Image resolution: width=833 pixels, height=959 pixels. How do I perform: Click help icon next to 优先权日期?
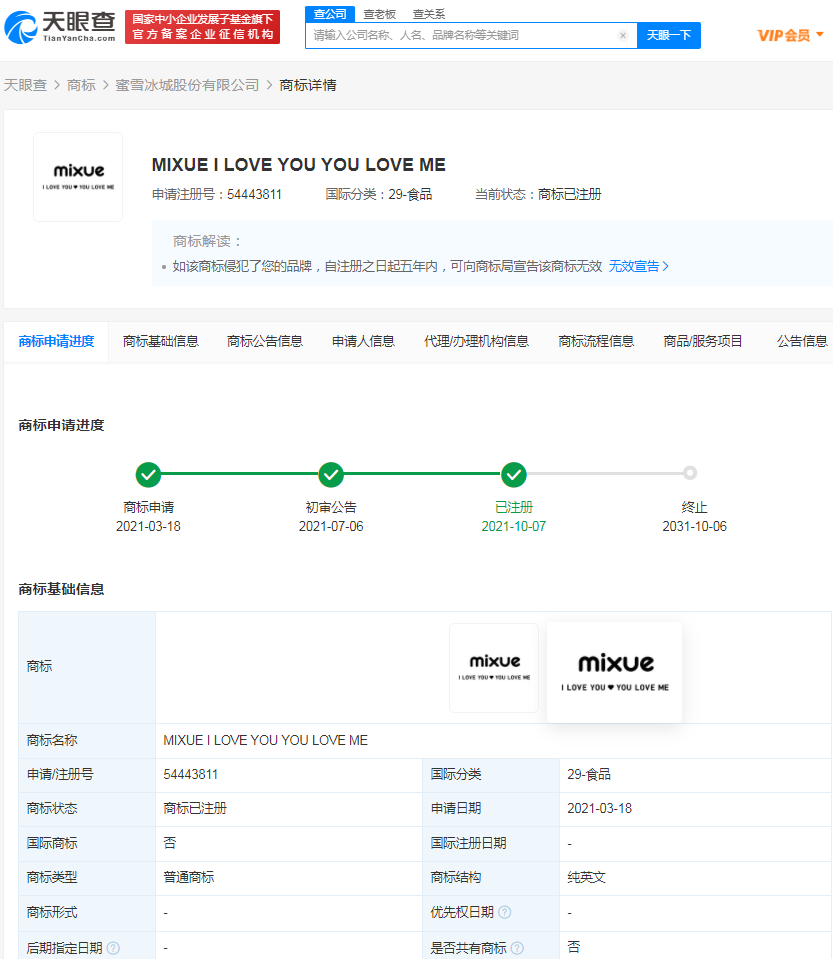[505, 913]
